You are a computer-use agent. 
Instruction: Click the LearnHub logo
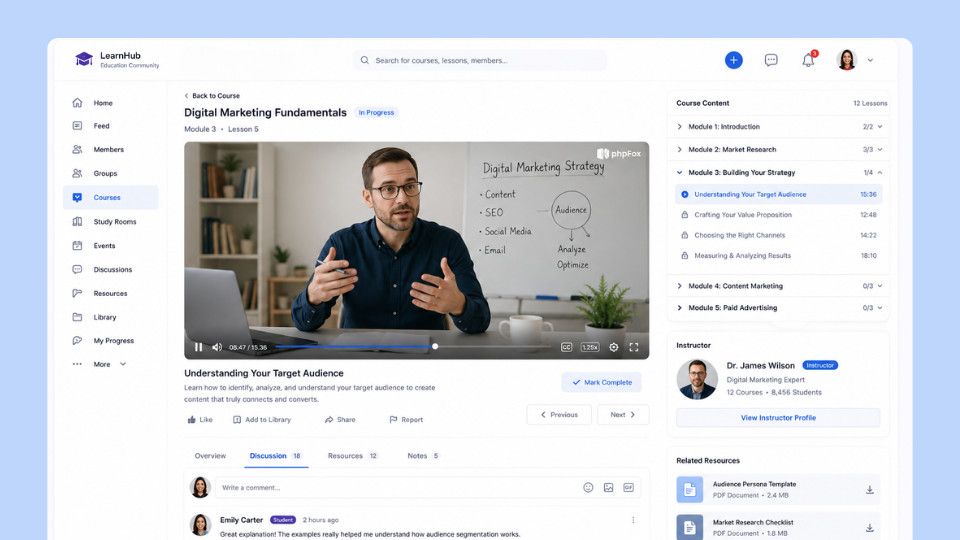tap(117, 59)
